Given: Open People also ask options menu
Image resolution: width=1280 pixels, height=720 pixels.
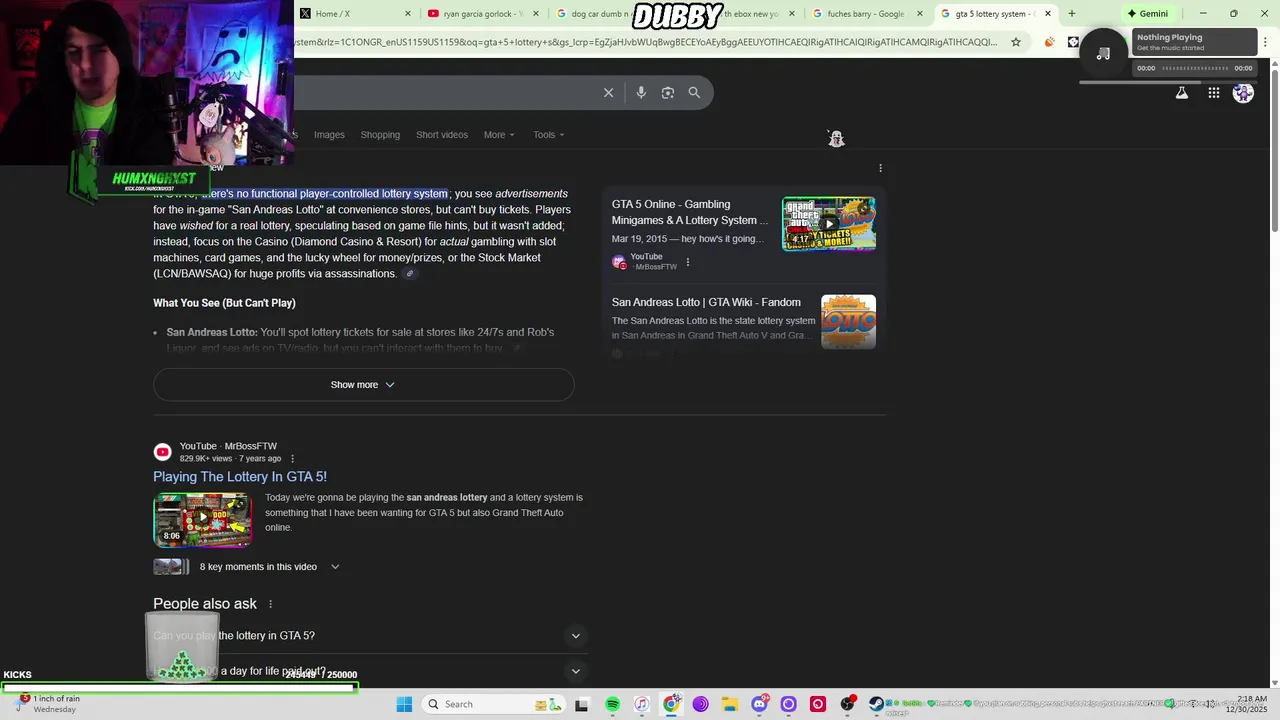Looking at the screenshot, I should tap(270, 604).
